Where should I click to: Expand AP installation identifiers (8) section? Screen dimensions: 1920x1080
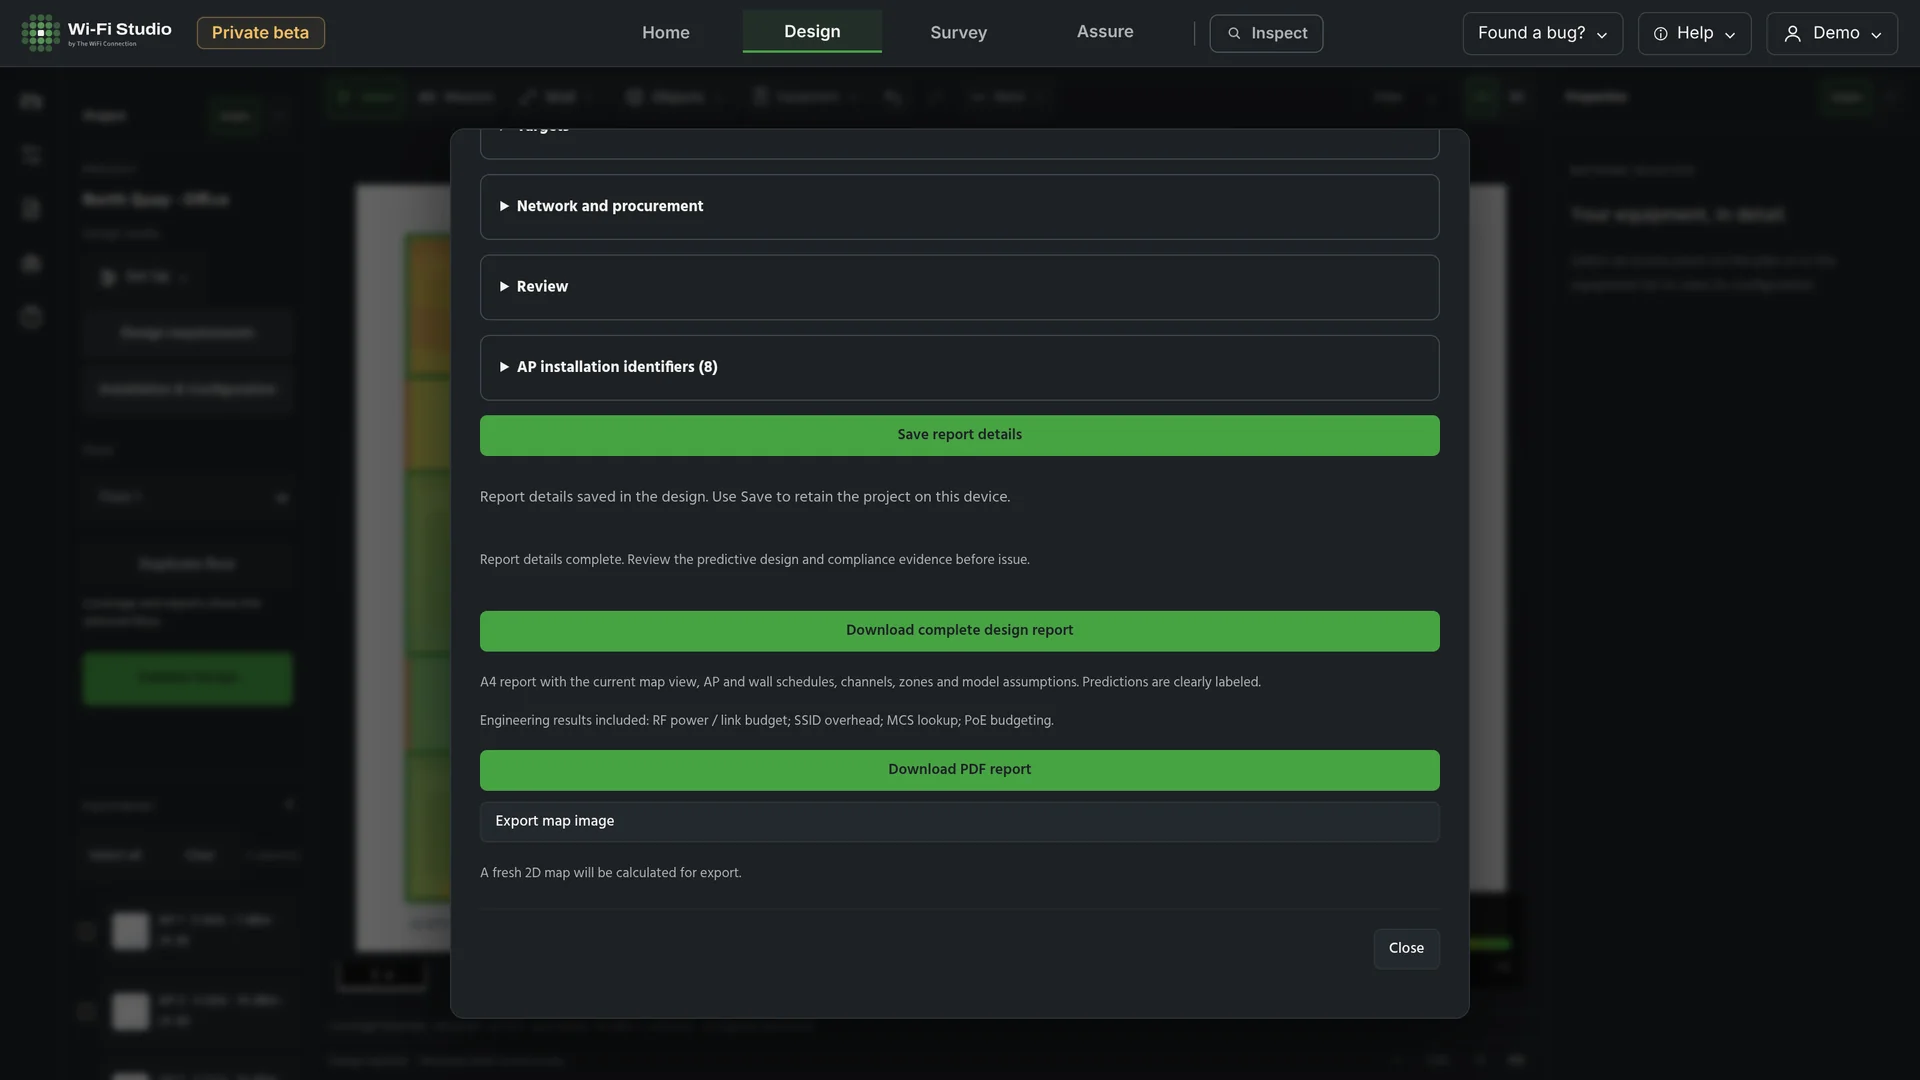click(959, 367)
